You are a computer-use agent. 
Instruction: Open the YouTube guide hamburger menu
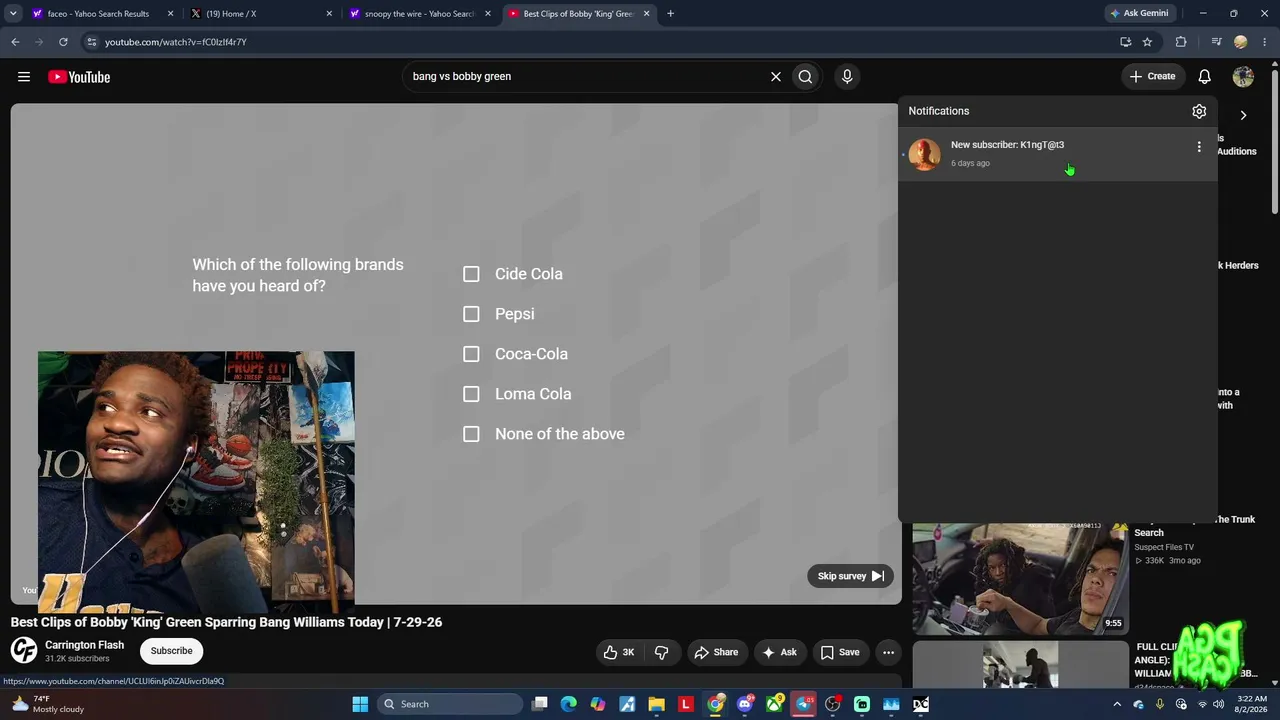coord(24,77)
